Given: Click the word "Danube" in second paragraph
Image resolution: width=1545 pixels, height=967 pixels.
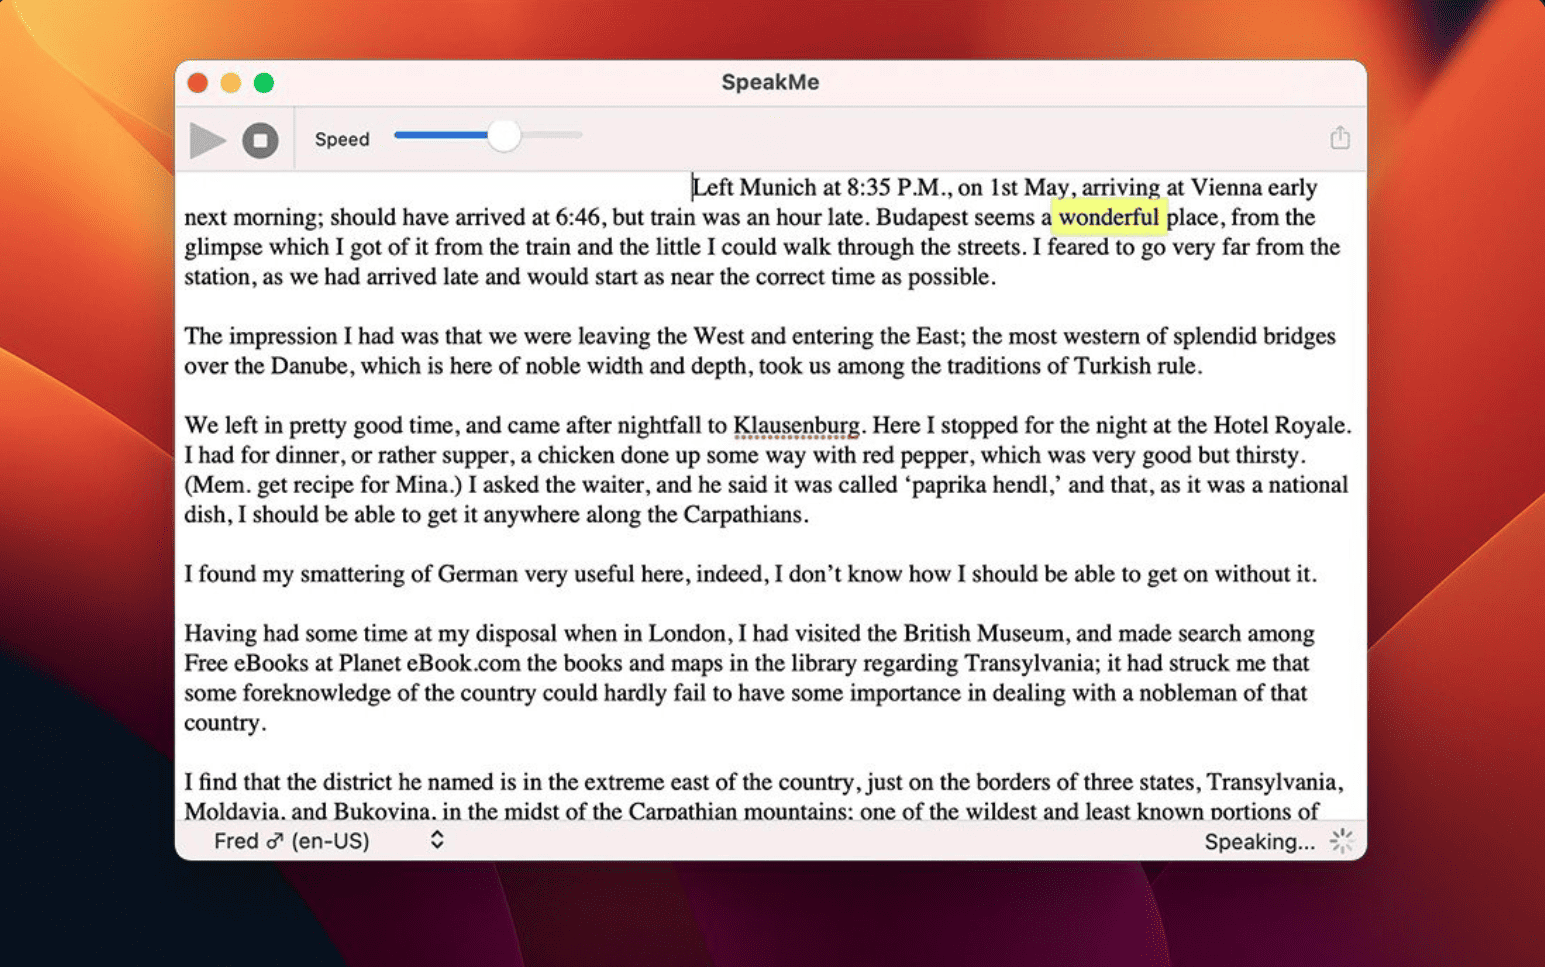Looking at the screenshot, I should tap(309, 366).
